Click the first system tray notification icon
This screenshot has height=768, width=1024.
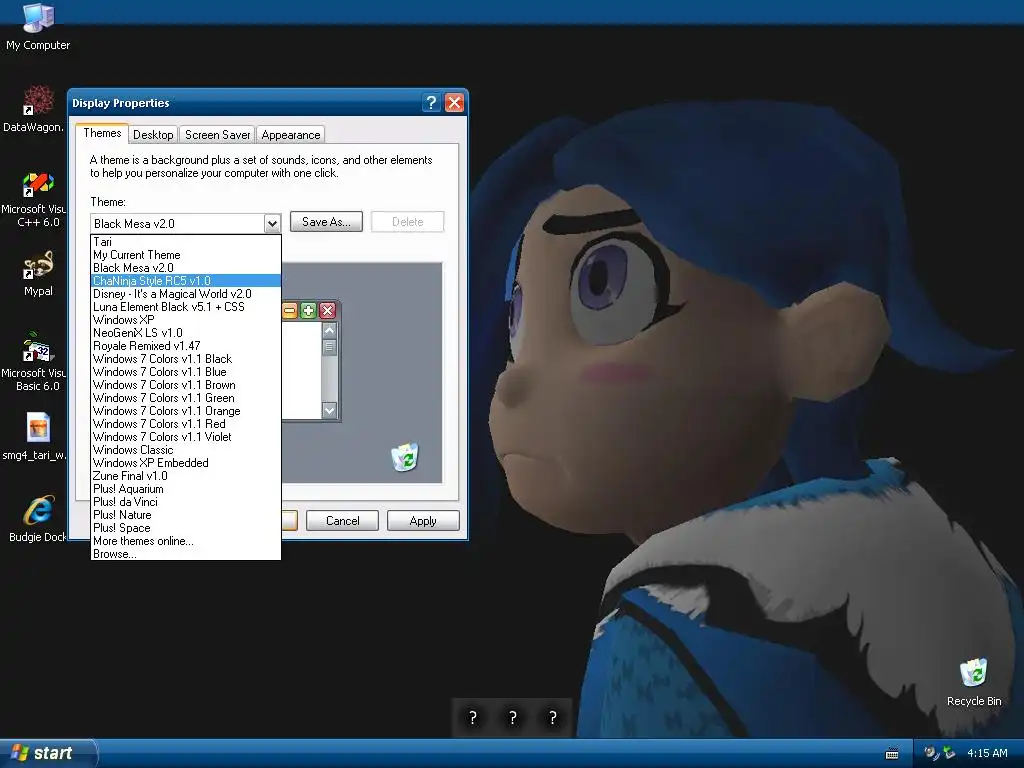[x=931, y=753]
